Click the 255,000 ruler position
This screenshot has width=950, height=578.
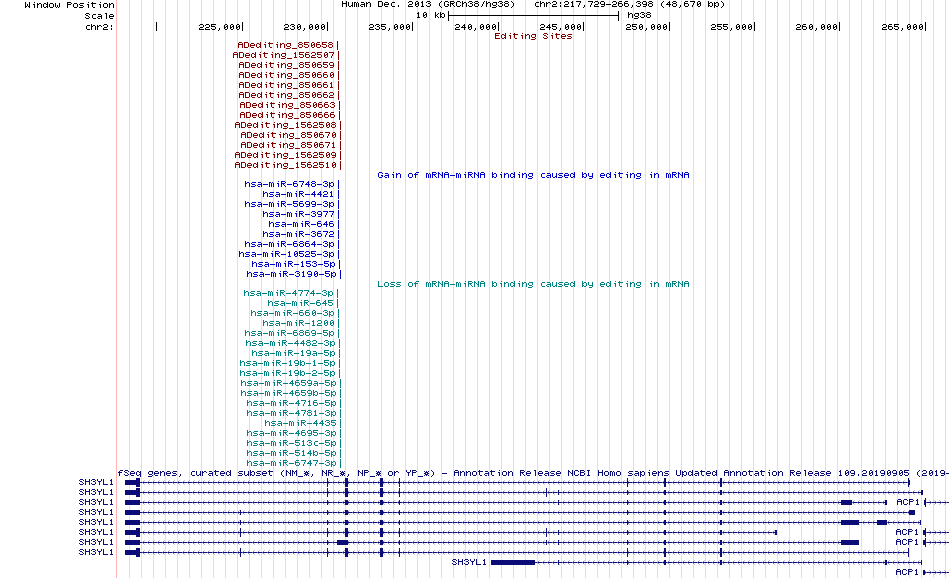(732, 27)
